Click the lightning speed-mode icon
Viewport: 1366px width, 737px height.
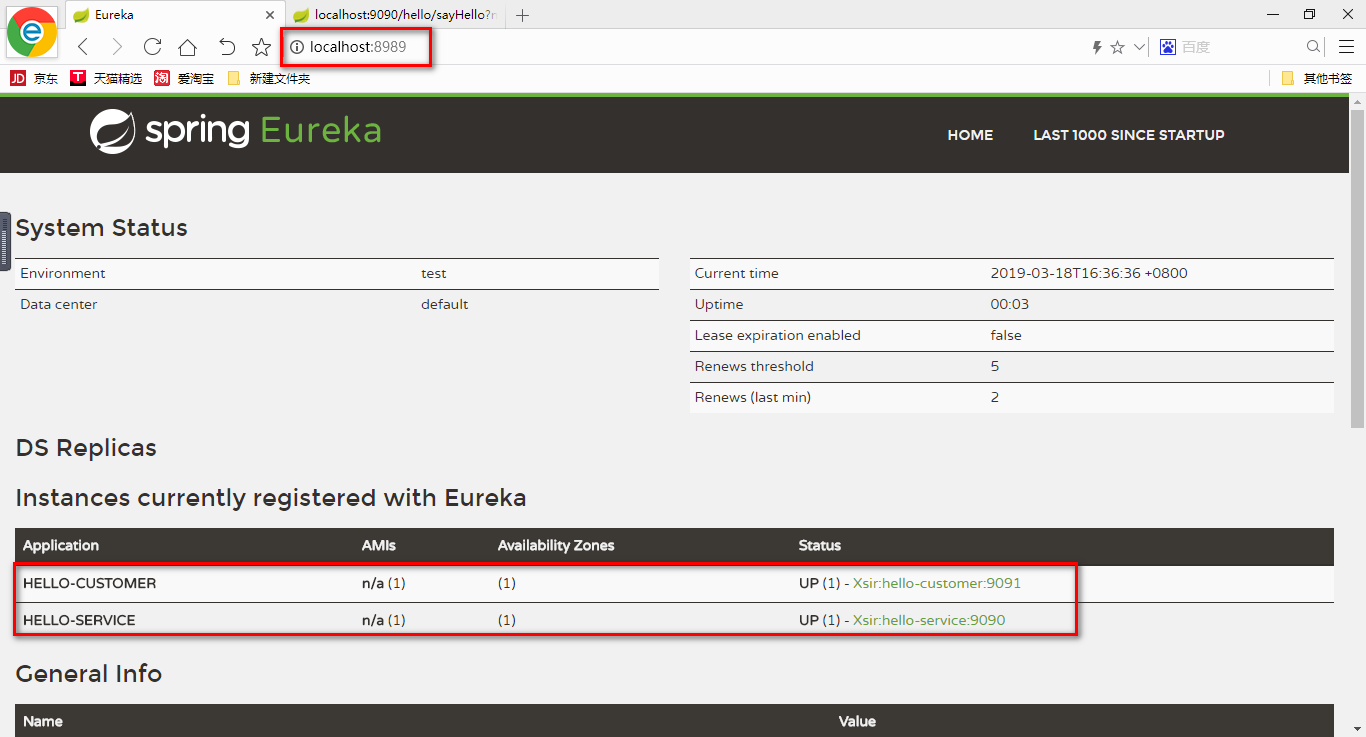[x=1097, y=47]
